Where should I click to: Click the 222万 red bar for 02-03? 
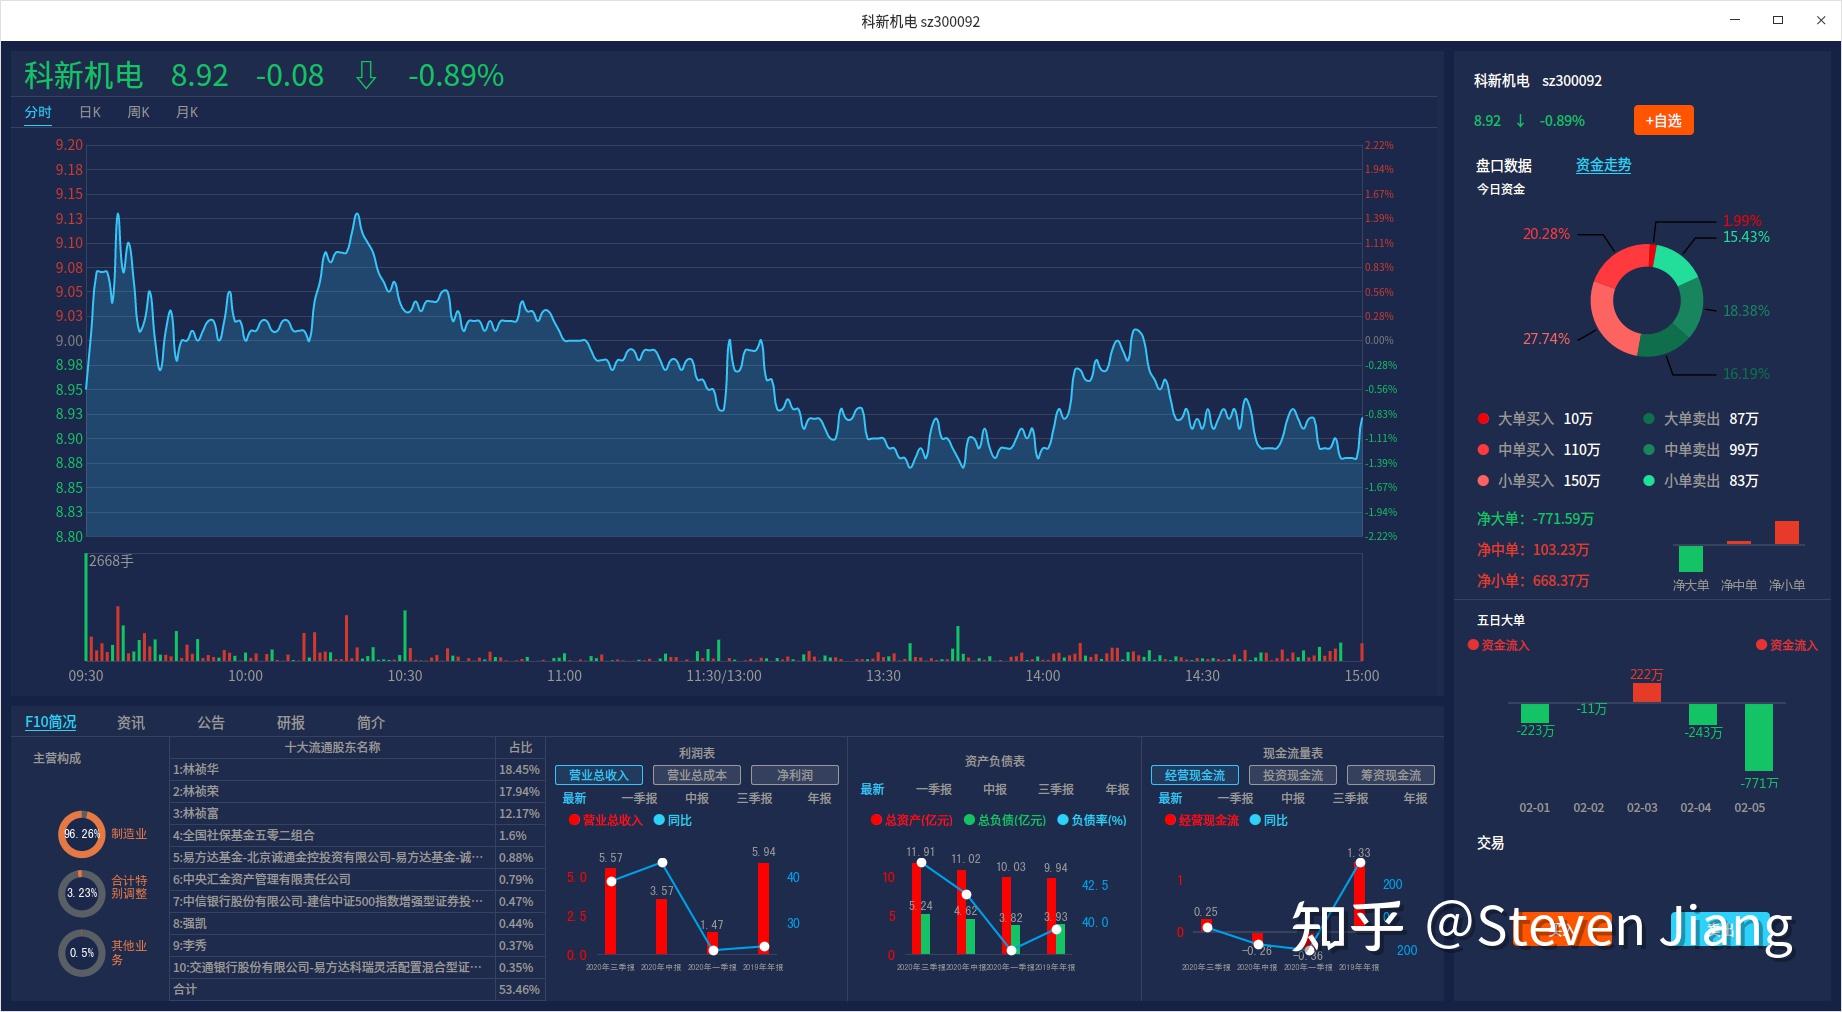pyautogui.click(x=1646, y=693)
